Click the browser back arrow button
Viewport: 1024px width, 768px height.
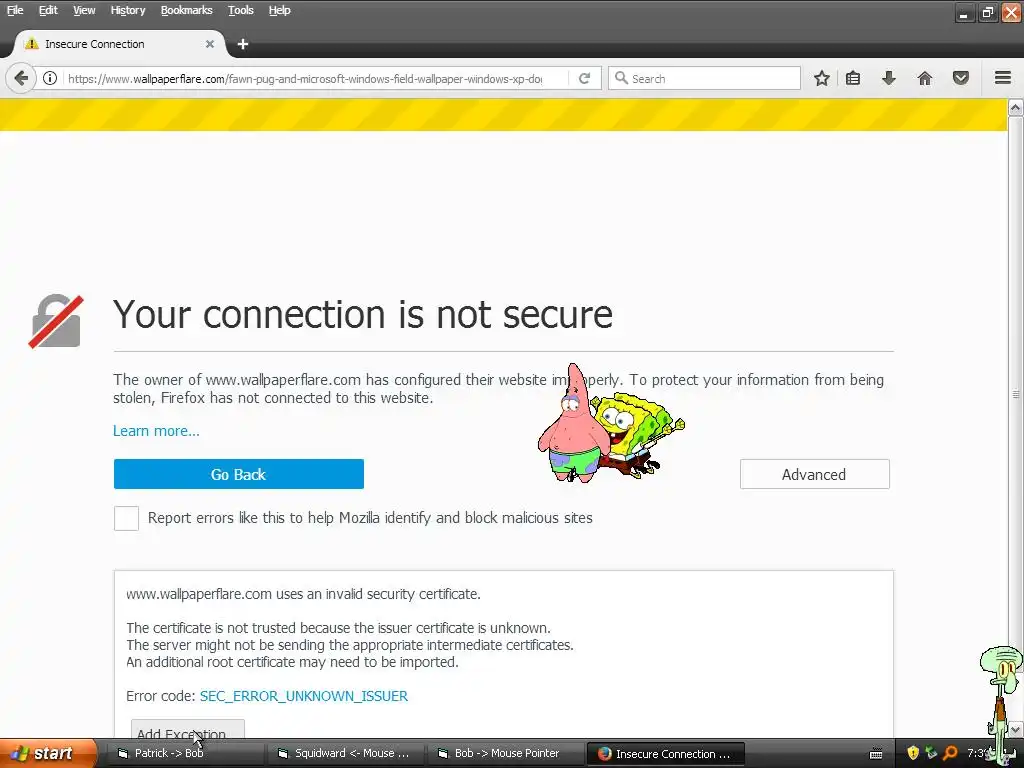coord(21,78)
